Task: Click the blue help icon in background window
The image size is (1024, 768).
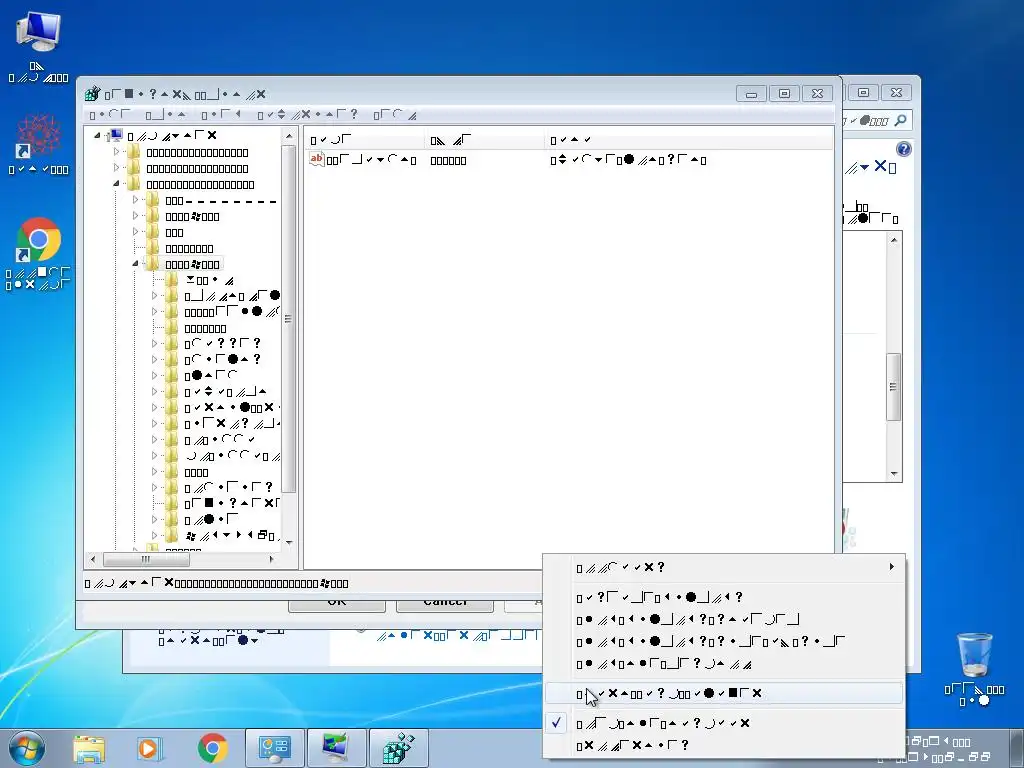Action: (x=904, y=149)
